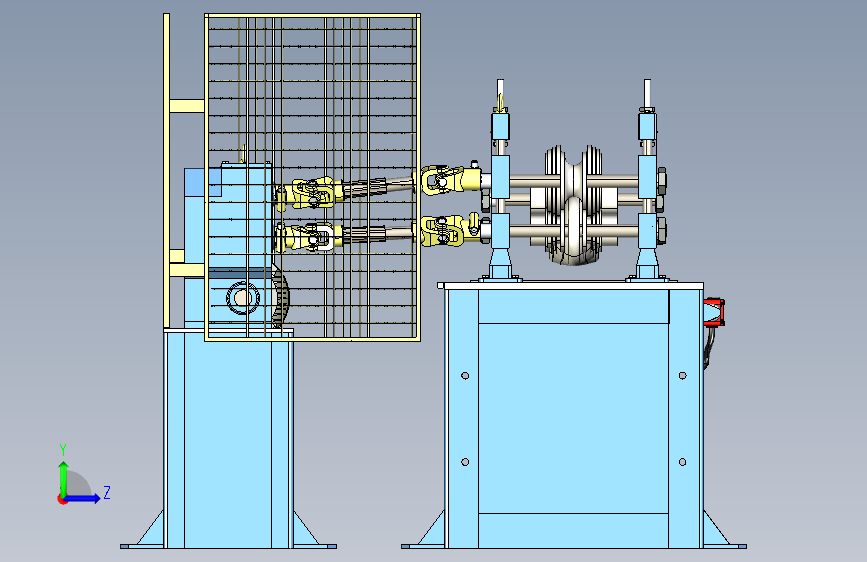Click the blue Z axis arrow of the triad
Viewport: 867px width, 562px height.
(x=83, y=498)
